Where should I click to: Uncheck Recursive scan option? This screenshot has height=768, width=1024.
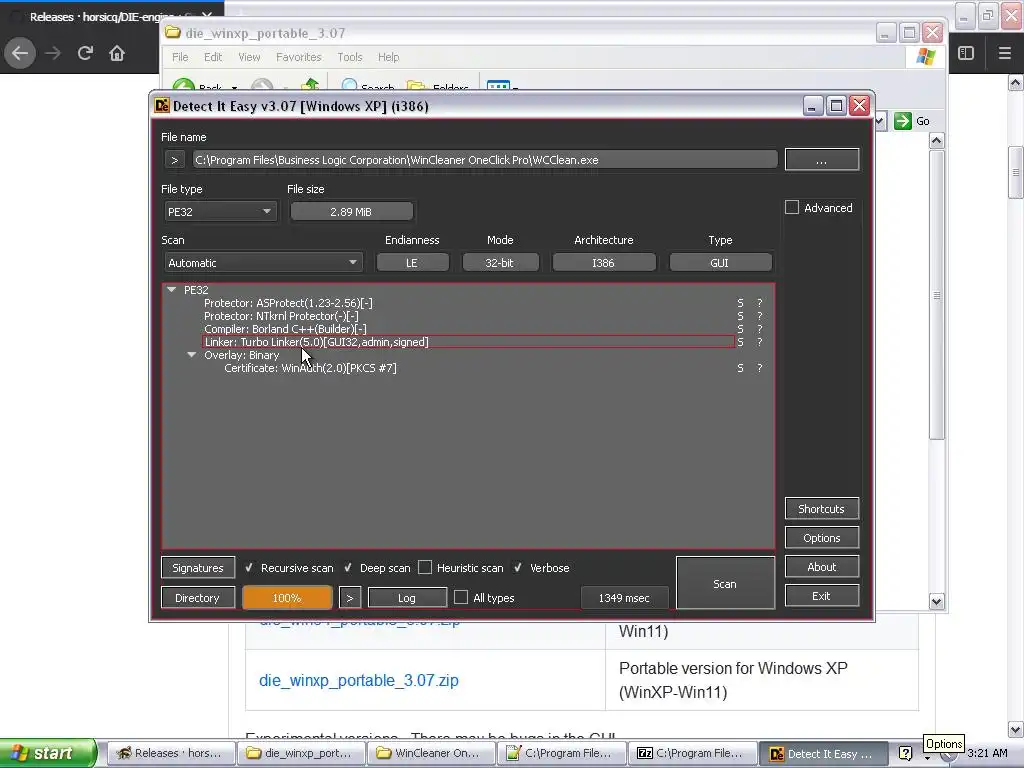(x=249, y=568)
